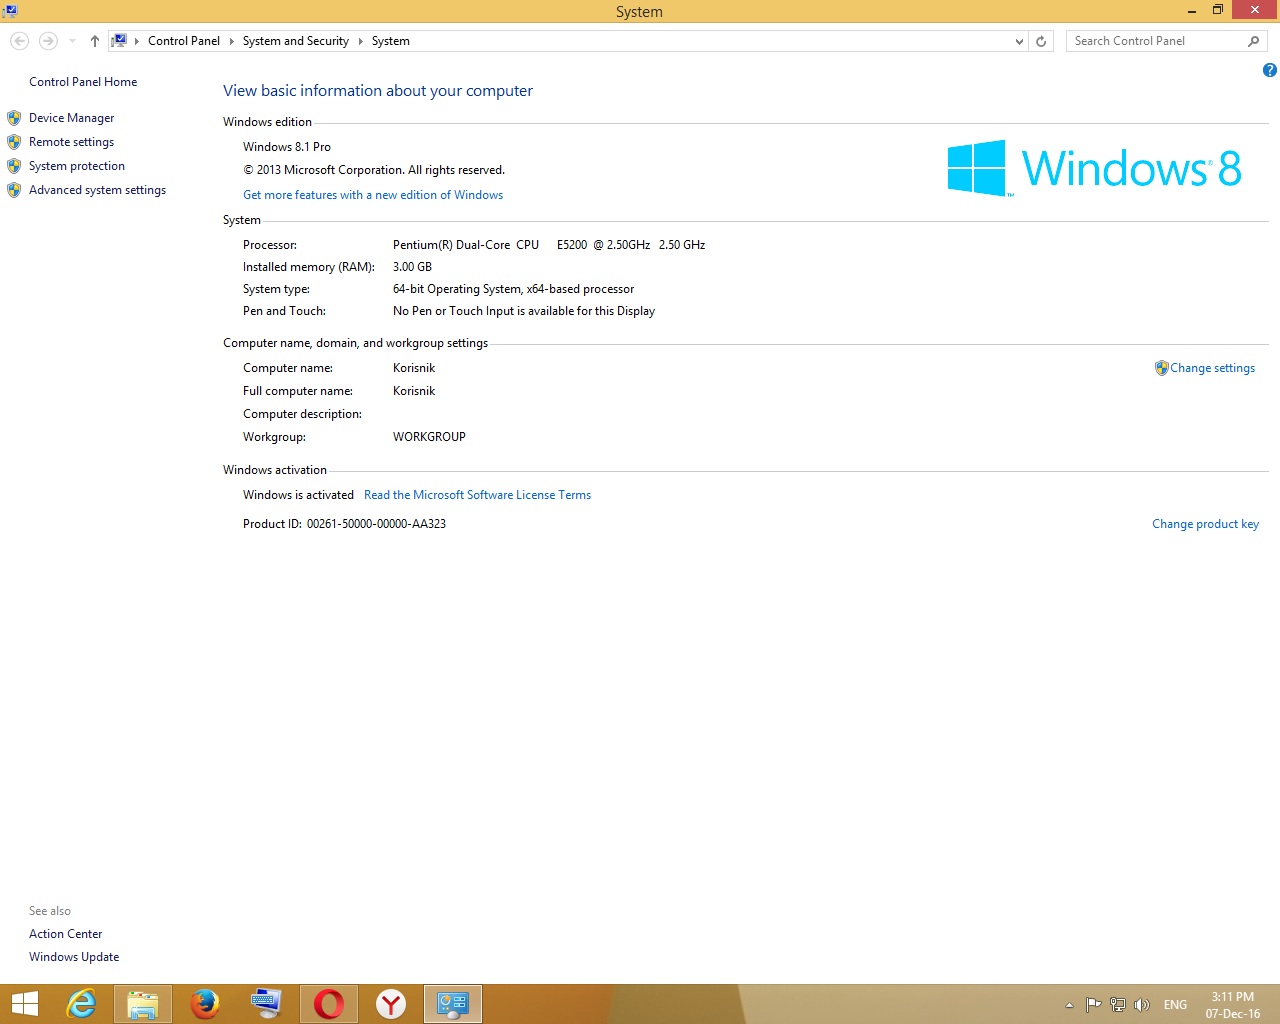
Task: Expand the chevron after Control Panel breadcrumb
Action: (x=231, y=41)
